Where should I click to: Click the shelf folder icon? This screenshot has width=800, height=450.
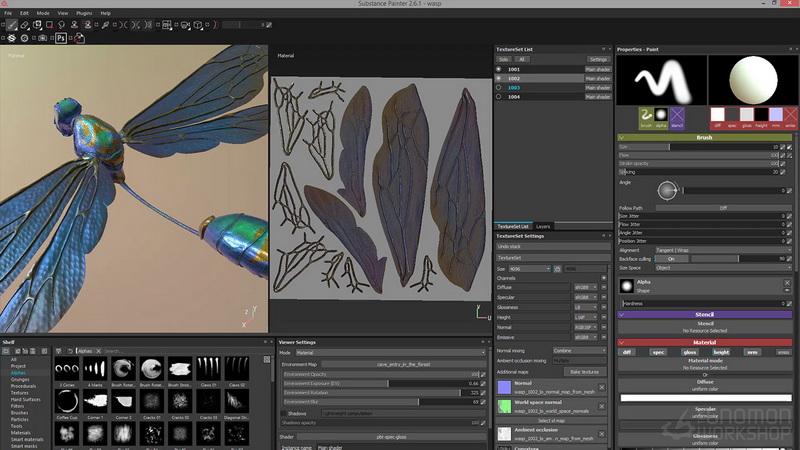[6, 351]
